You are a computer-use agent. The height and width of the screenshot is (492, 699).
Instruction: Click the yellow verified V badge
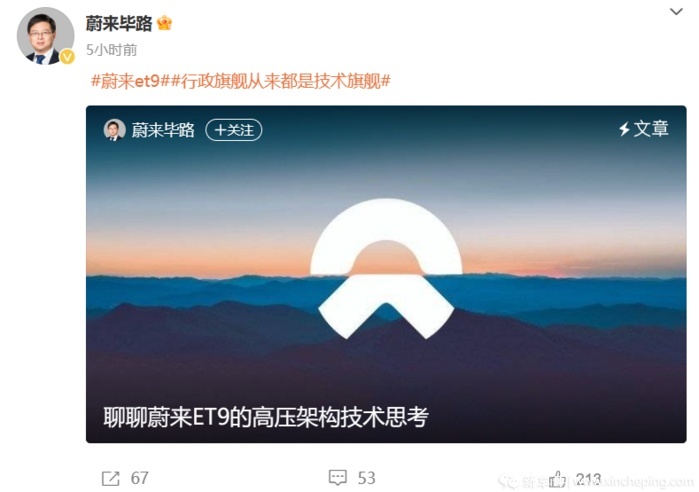point(67,57)
